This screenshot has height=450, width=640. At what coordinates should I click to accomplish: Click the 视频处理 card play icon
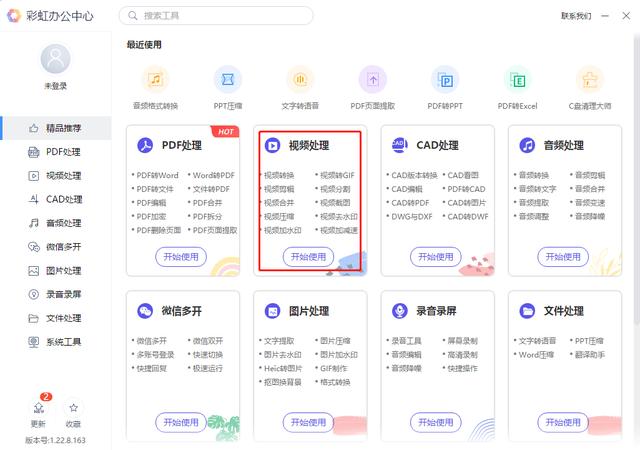272,145
